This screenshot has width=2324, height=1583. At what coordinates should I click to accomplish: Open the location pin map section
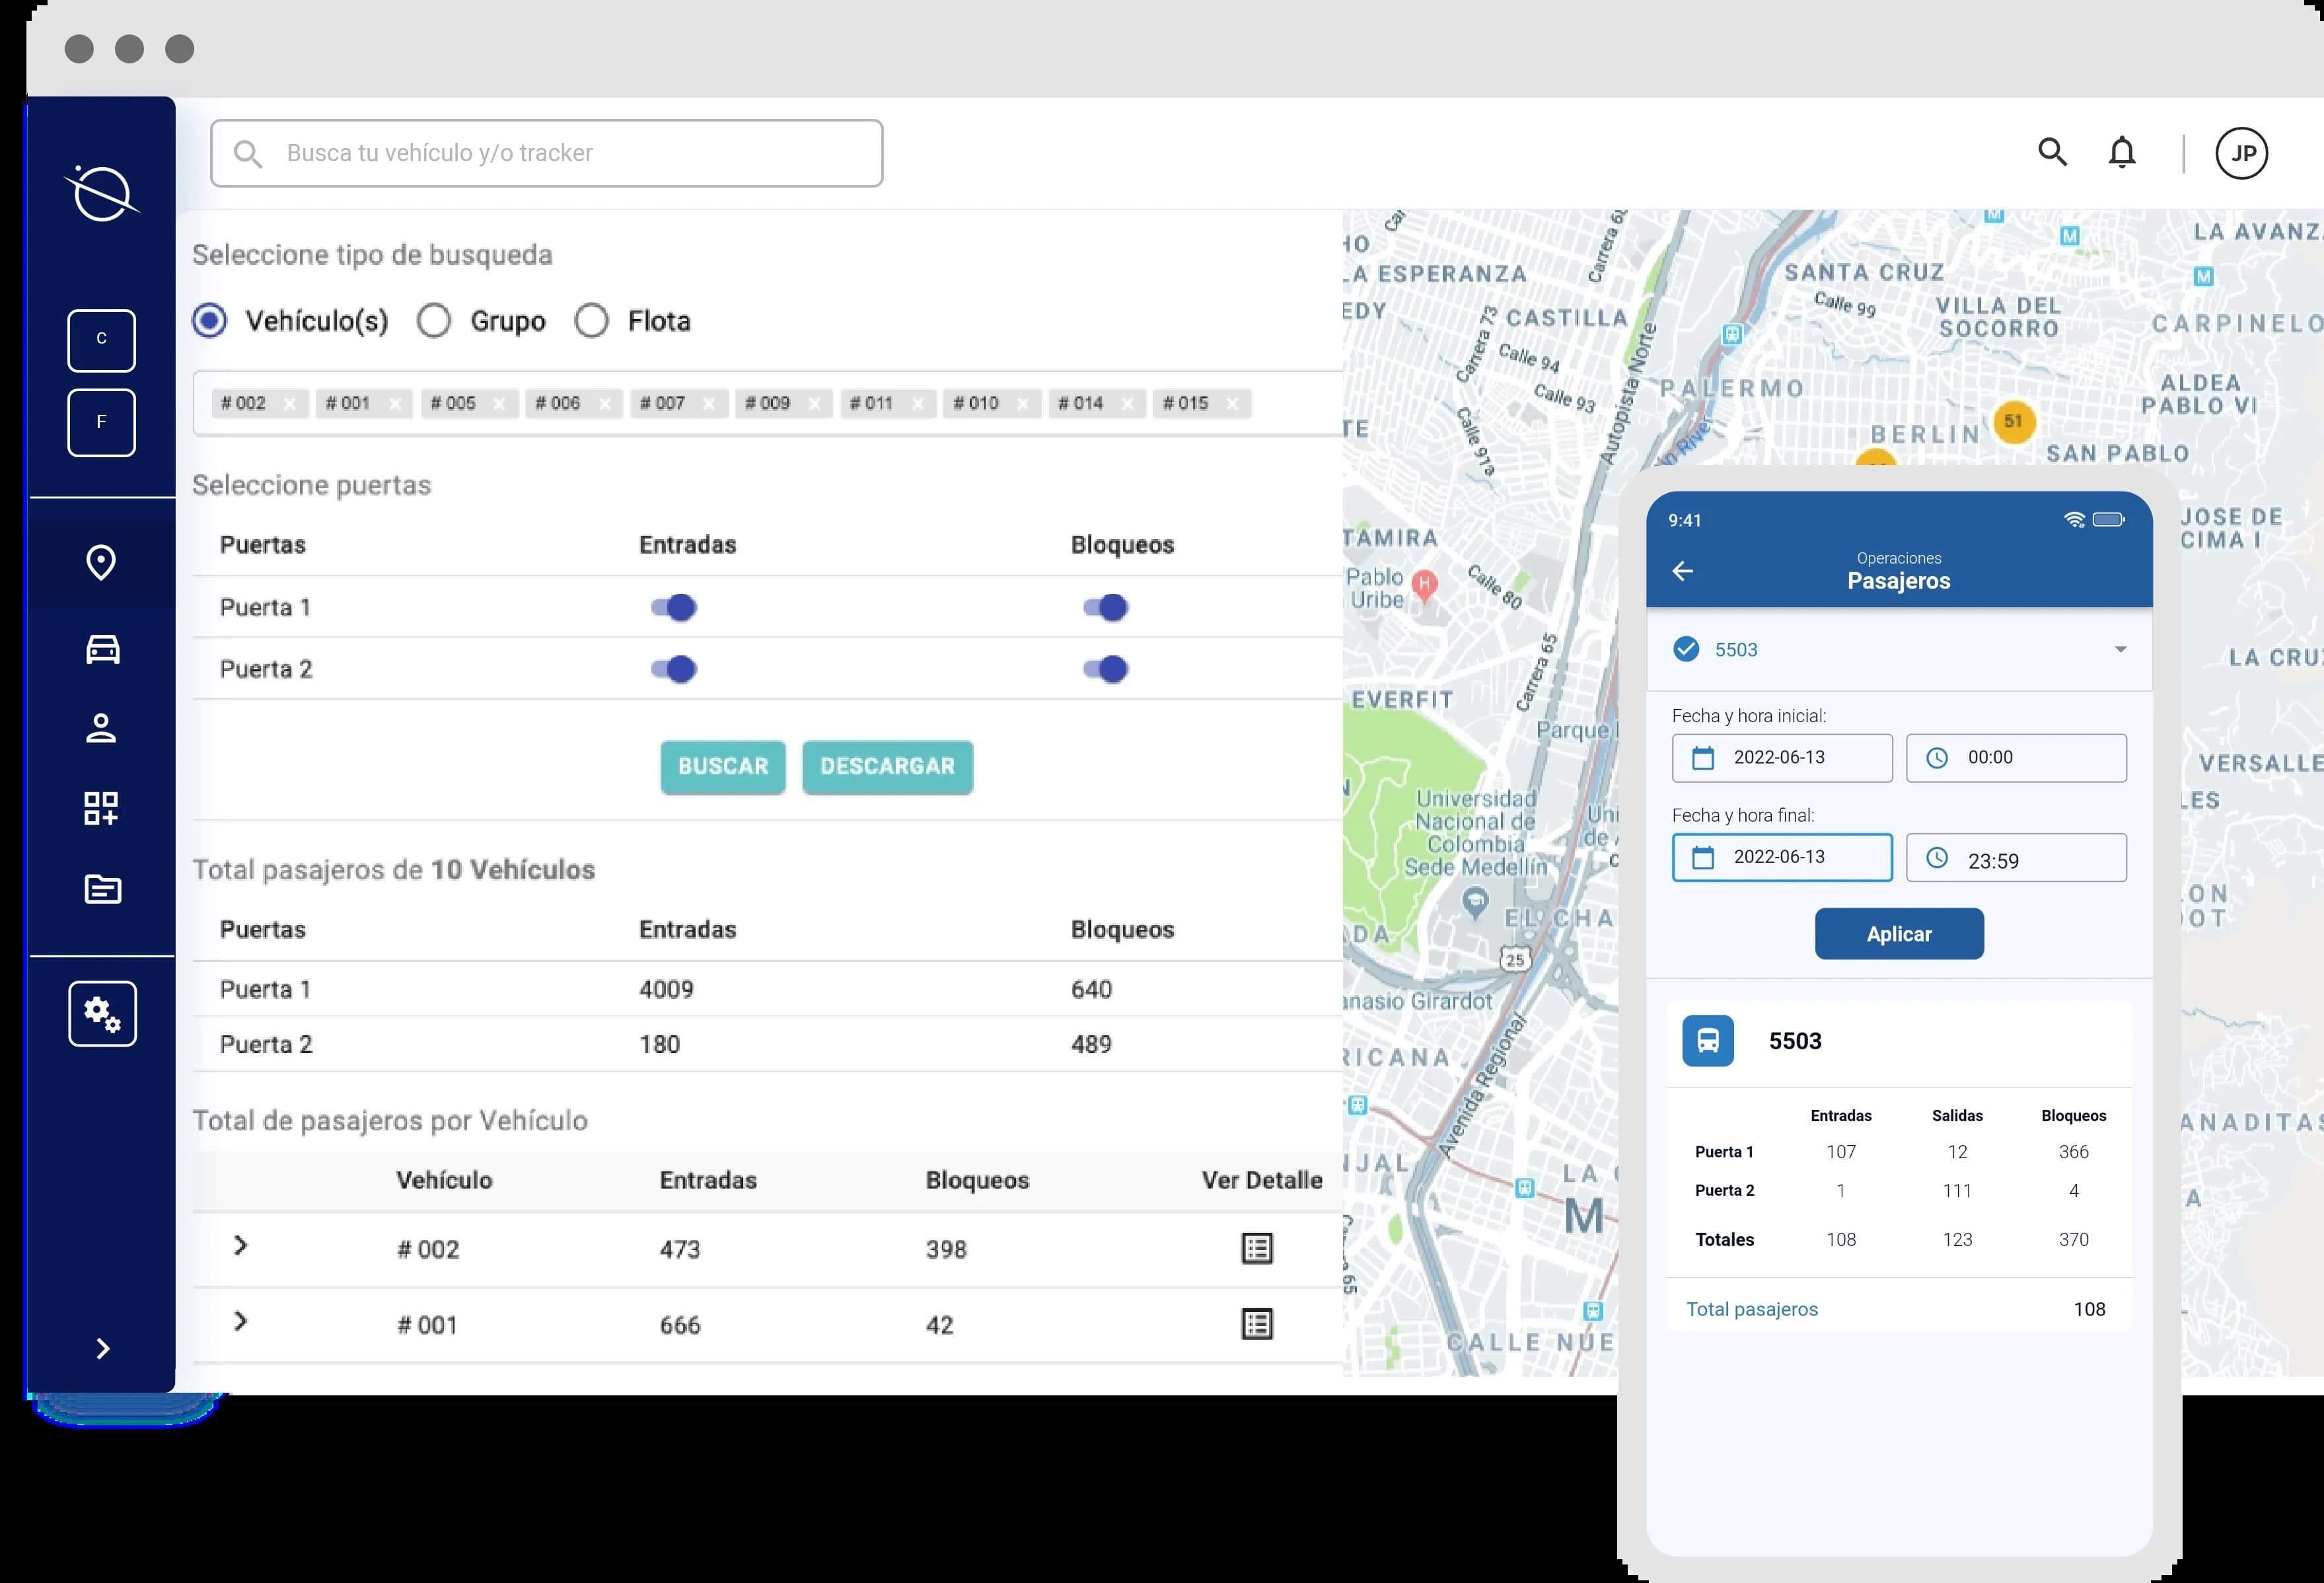click(102, 563)
